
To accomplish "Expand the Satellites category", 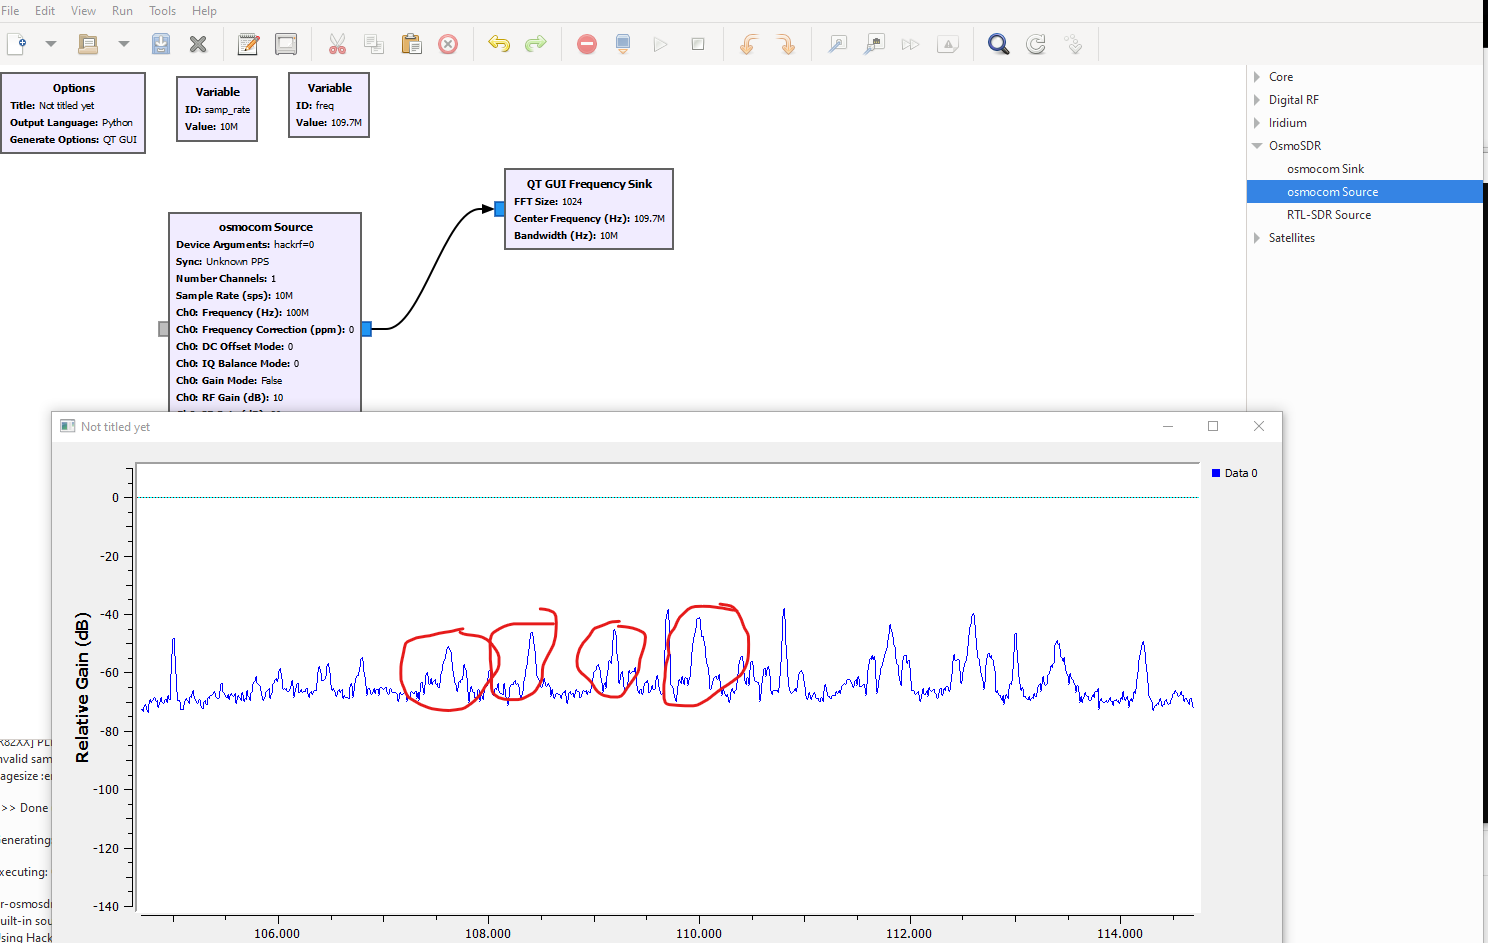I will coord(1257,238).
